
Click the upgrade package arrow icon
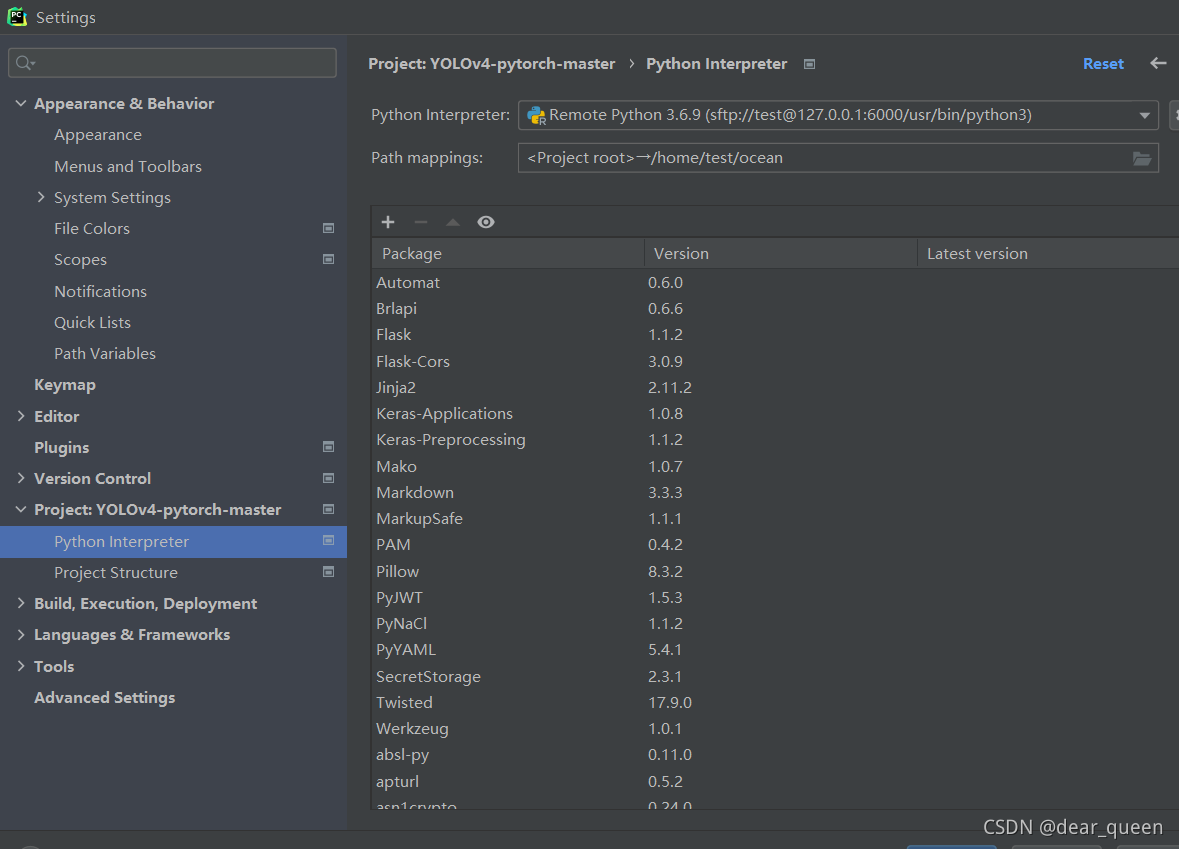tap(453, 222)
